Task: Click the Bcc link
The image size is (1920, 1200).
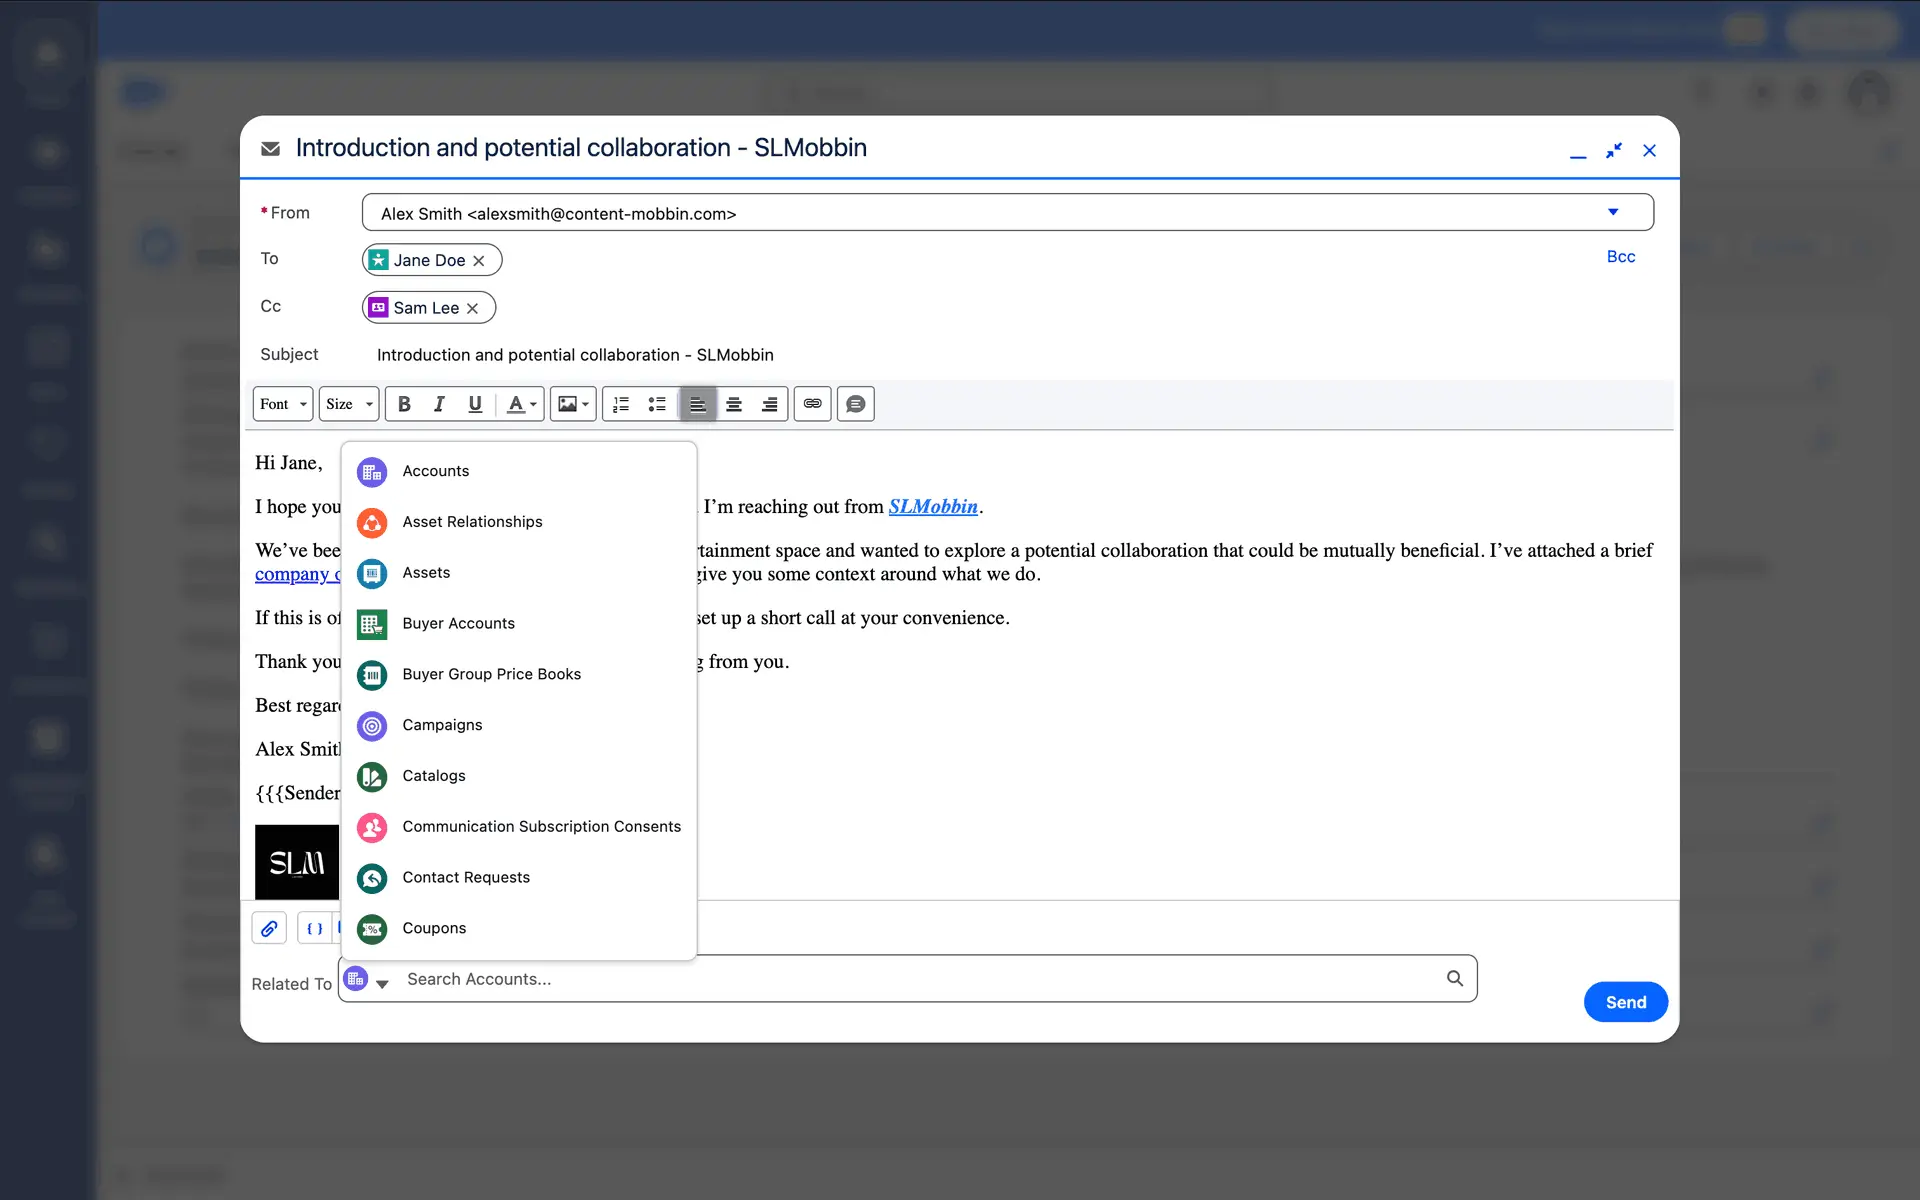Action: point(1620,257)
